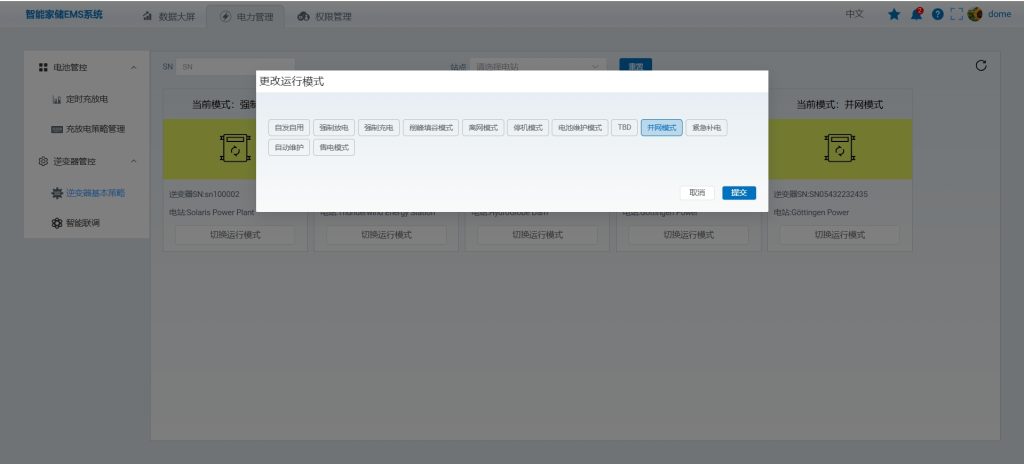Click the 取消 cancel button
The width and height of the screenshot is (1024, 464).
[x=697, y=193]
